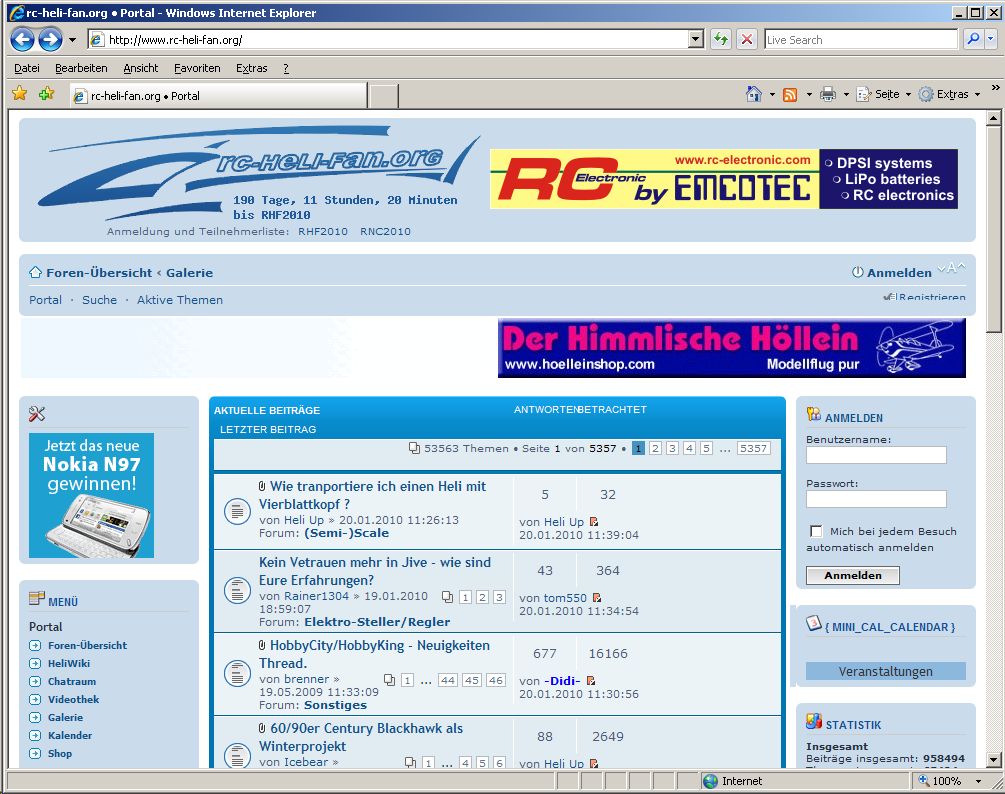The height and width of the screenshot is (794, 1005).
Task: Go to page 3 of topics
Action: [672, 448]
